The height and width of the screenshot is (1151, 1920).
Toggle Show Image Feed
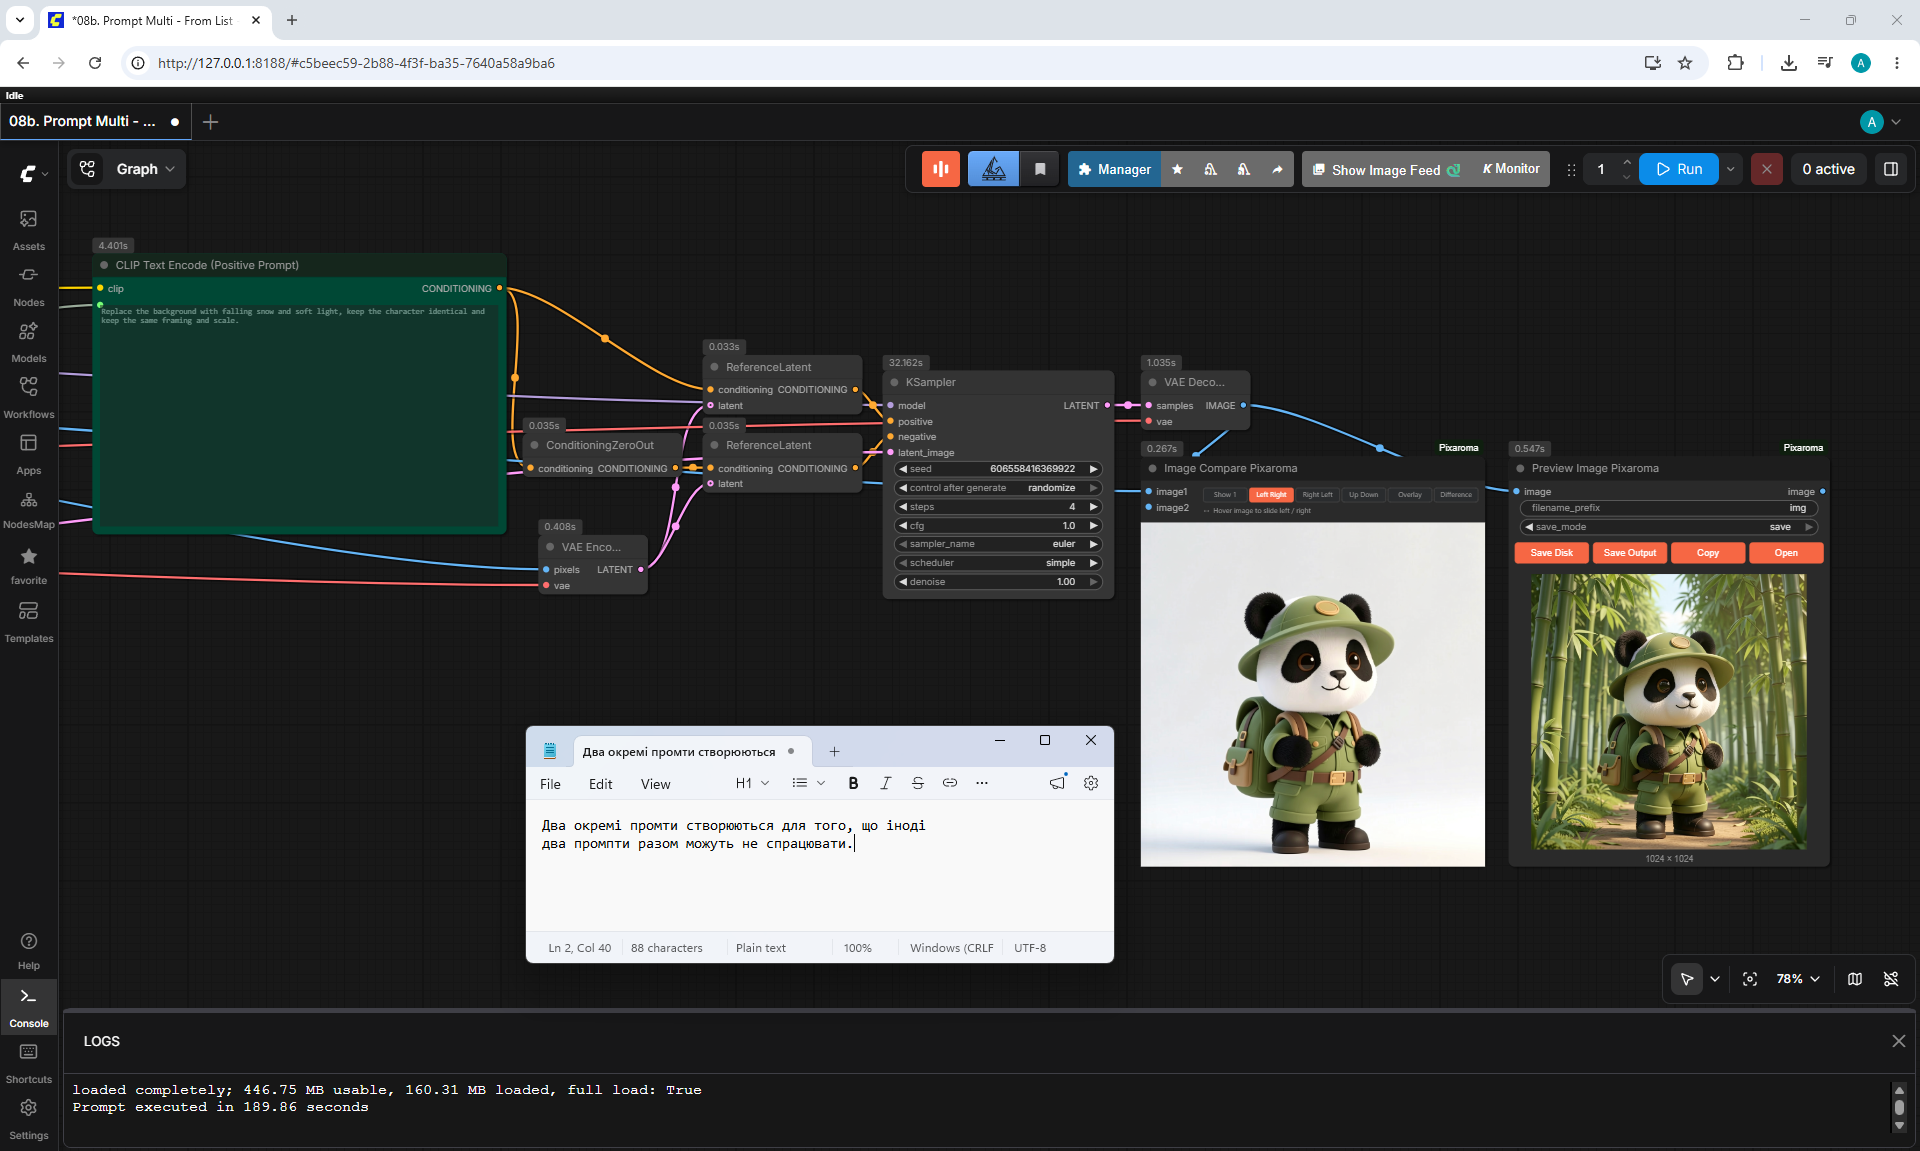click(x=1385, y=169)
